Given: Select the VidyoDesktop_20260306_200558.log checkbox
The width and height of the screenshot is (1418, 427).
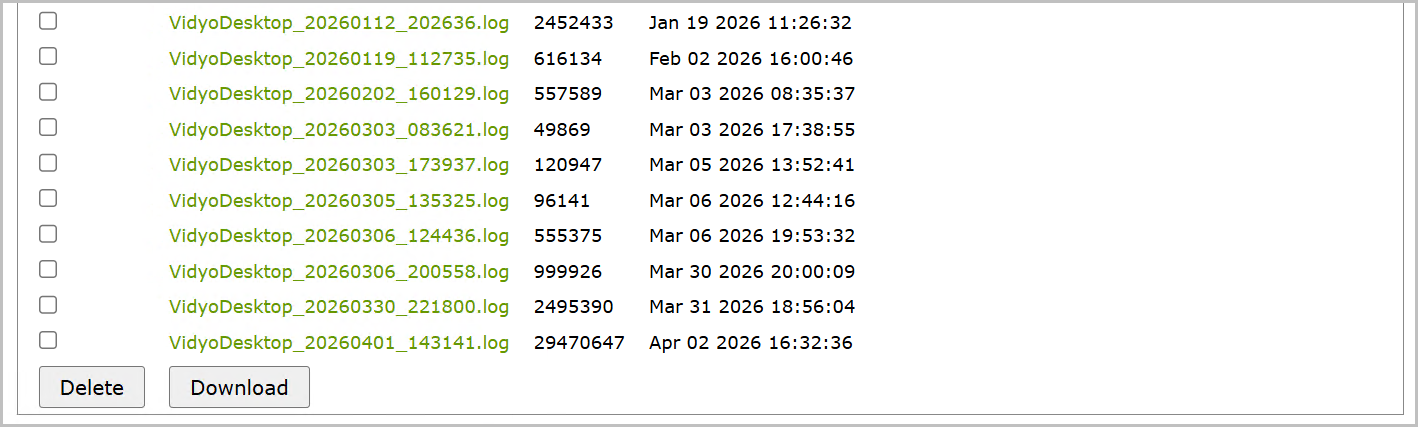Looking at the screenshot, I should point(48,269).
